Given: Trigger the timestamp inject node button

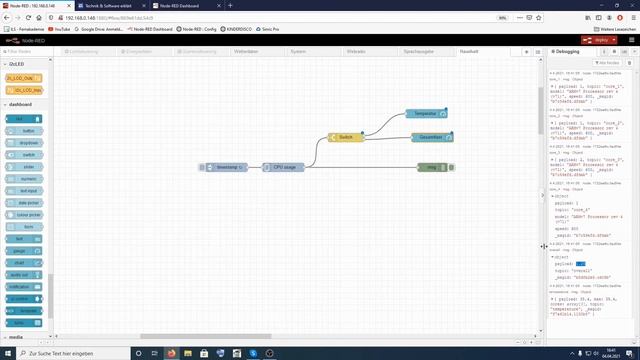Looking at the screenshot, I should pos(202,167).
